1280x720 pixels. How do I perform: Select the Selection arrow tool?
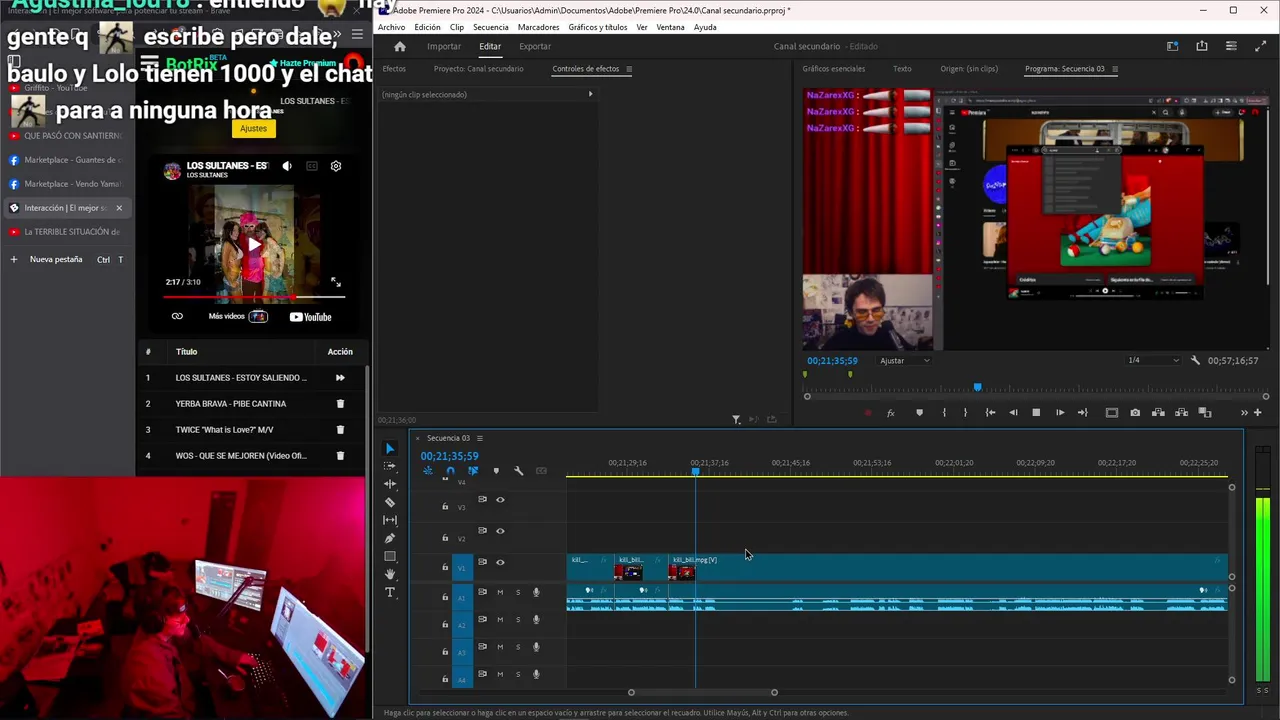(390, 449)
